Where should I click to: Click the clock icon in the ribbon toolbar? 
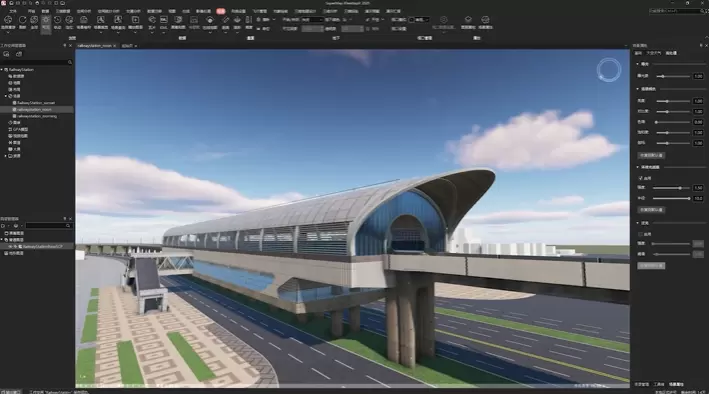[57, 20]
